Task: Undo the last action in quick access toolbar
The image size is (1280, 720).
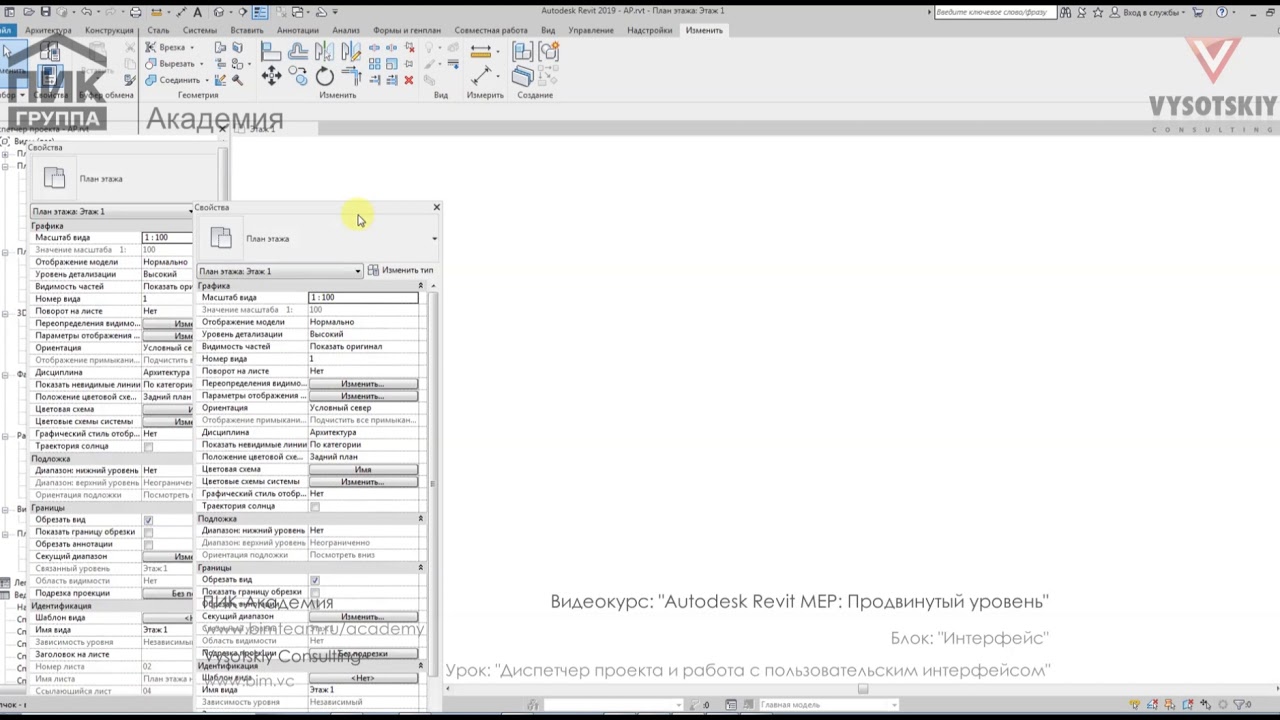Action: [x=86, y=12]
